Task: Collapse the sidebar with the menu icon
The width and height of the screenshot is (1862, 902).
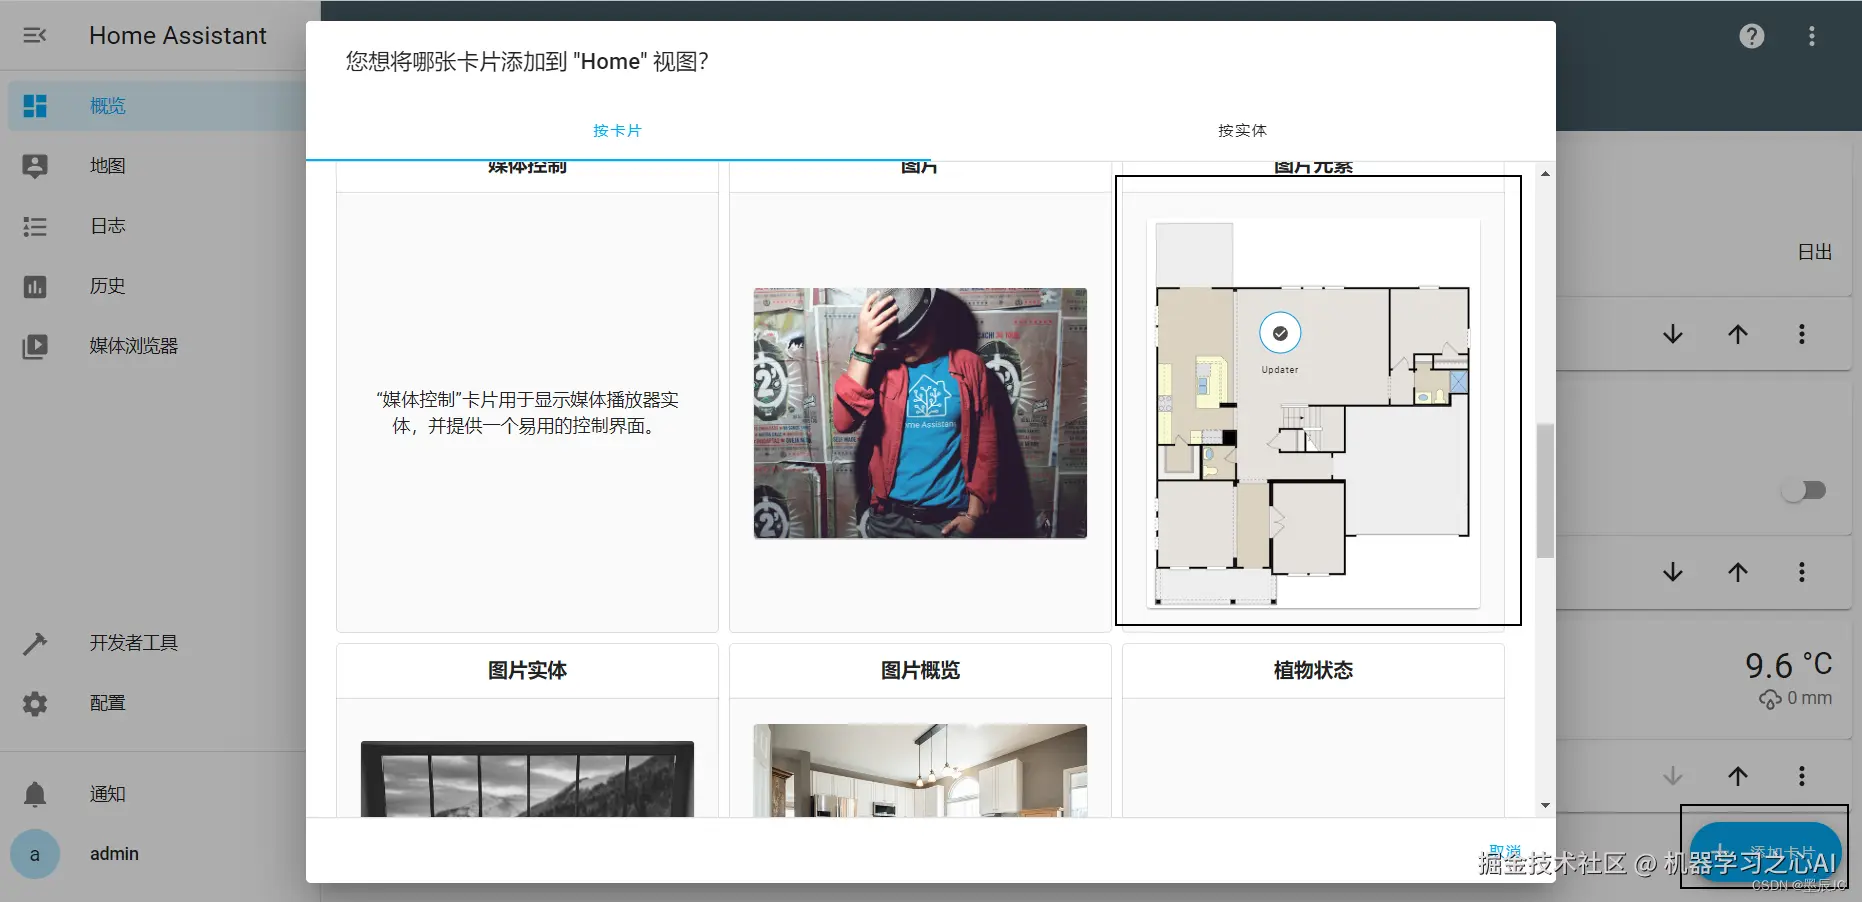Action: [x=35, y=35]
